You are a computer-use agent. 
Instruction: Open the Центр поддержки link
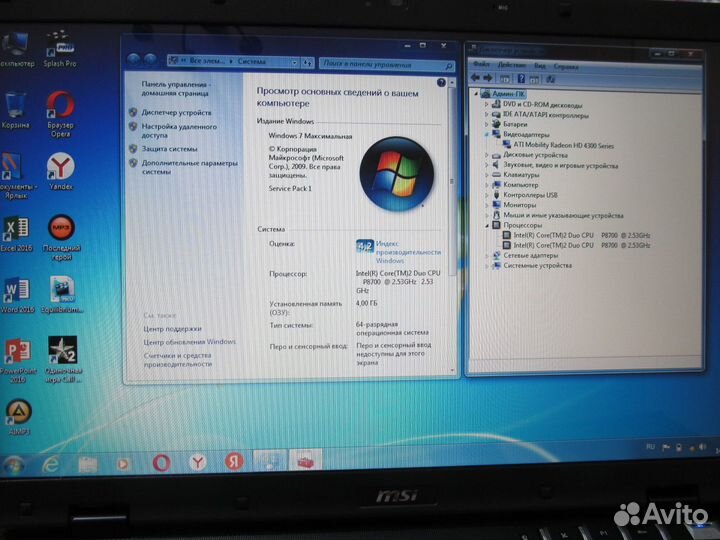click(x=172, y=329)
